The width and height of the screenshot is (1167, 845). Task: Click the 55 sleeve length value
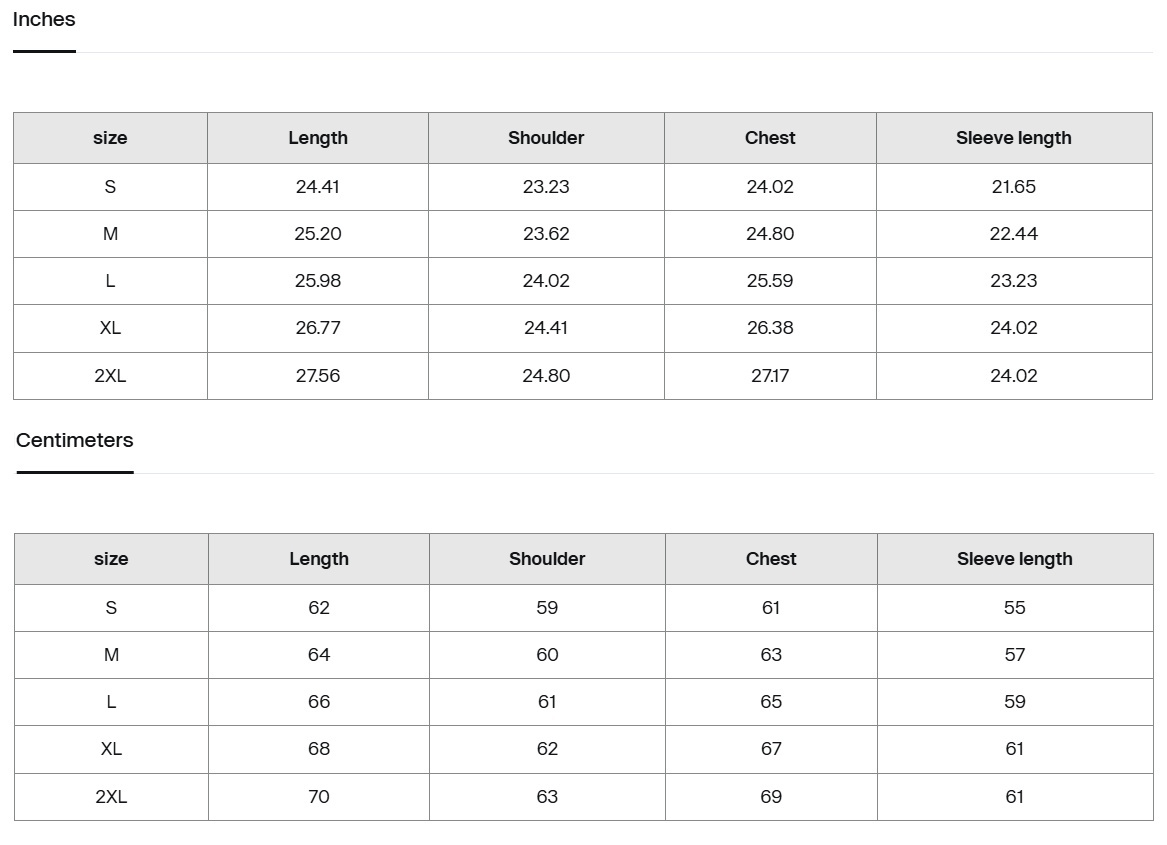[x=1014, y=608]
